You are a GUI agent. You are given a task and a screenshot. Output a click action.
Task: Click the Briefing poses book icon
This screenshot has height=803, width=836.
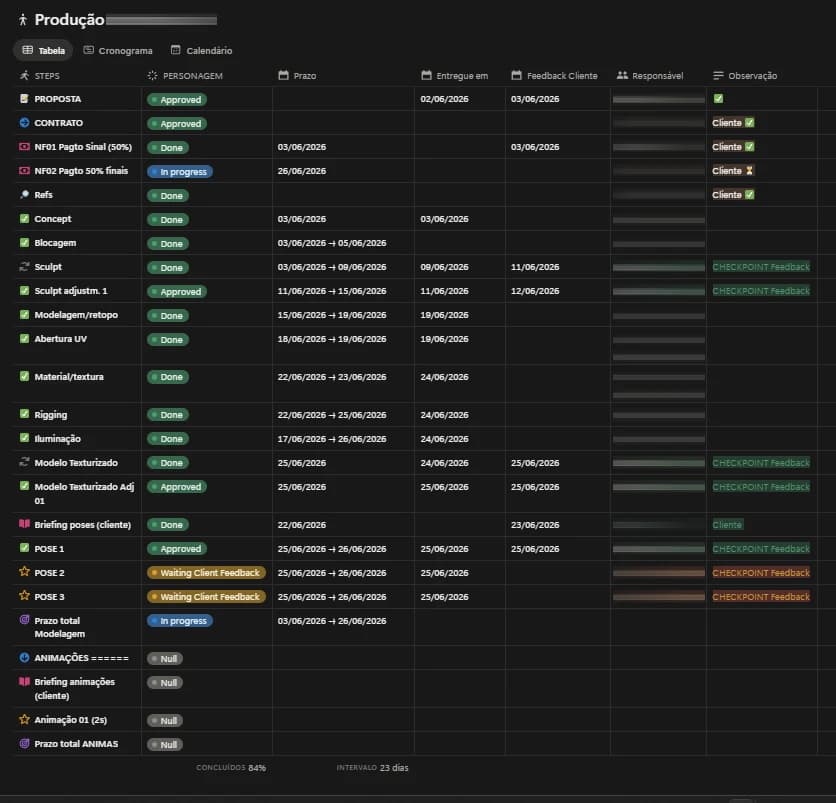24,524
